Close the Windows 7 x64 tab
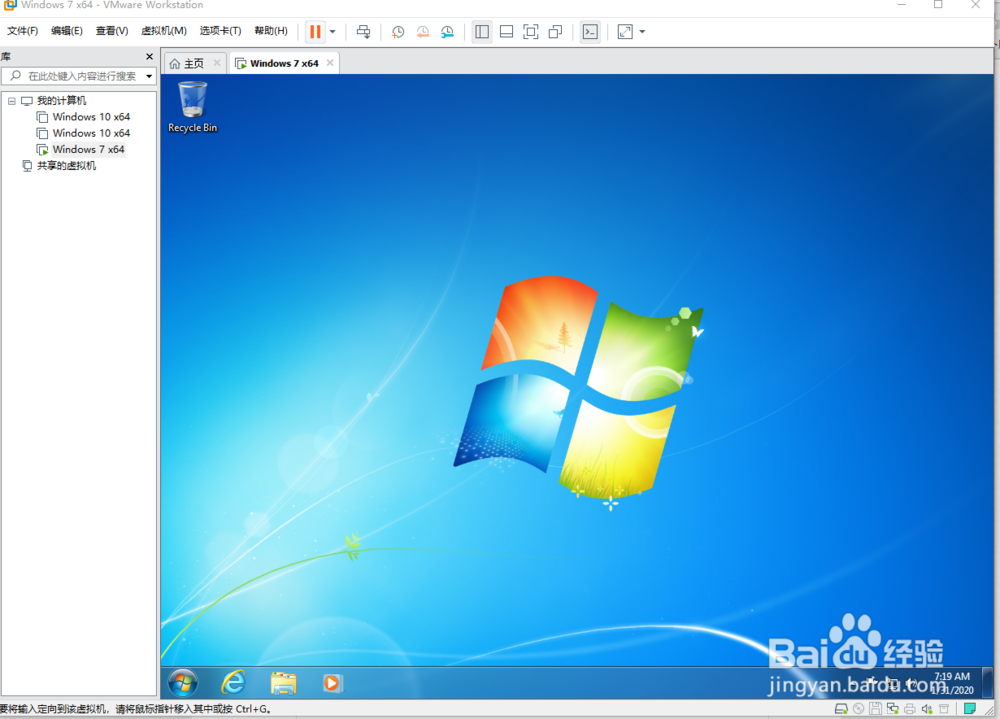The height and width of the screenshot is (719, 1000). [330, 63]
